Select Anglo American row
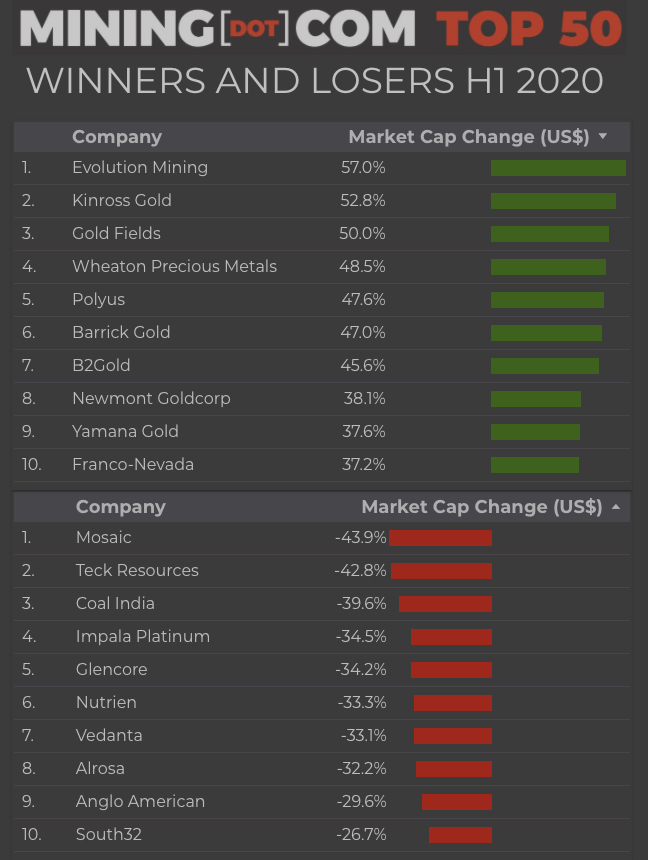This screenshot has height=860, width=648. point(140,801)
